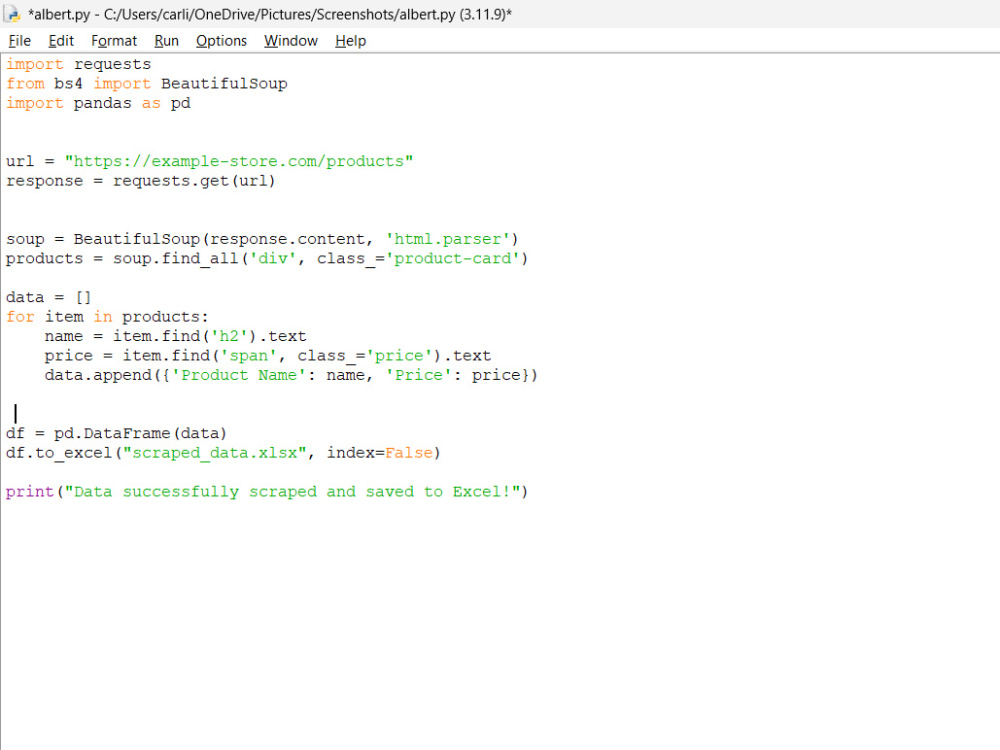
Task: Click 'BeautifulSoup' in the from bs4 import line
Action: point(224,84)
